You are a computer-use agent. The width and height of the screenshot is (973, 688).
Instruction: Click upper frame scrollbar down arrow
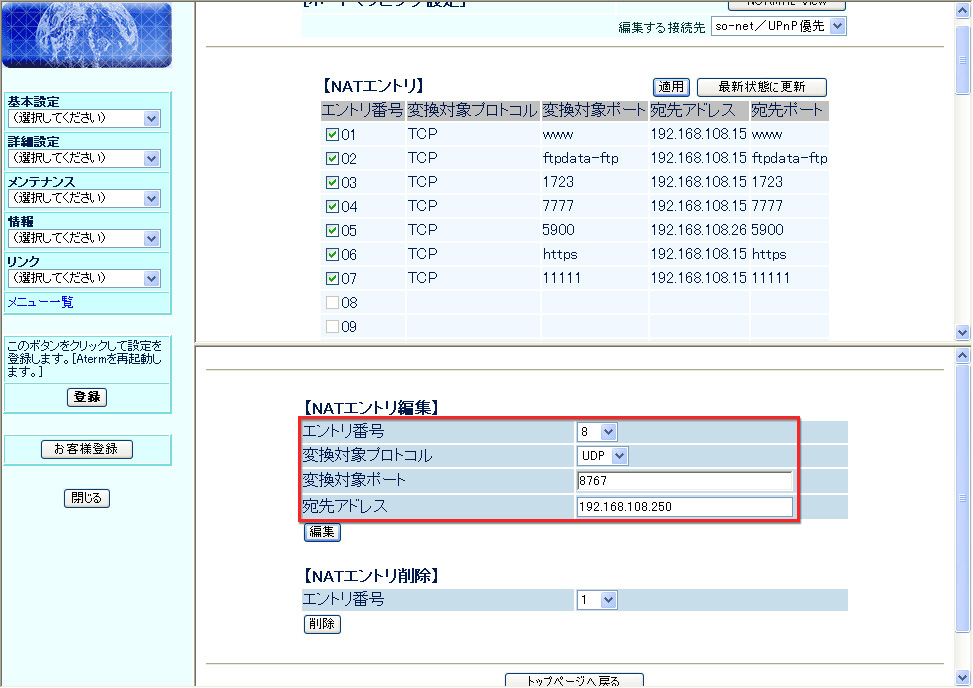click(962, 333)
